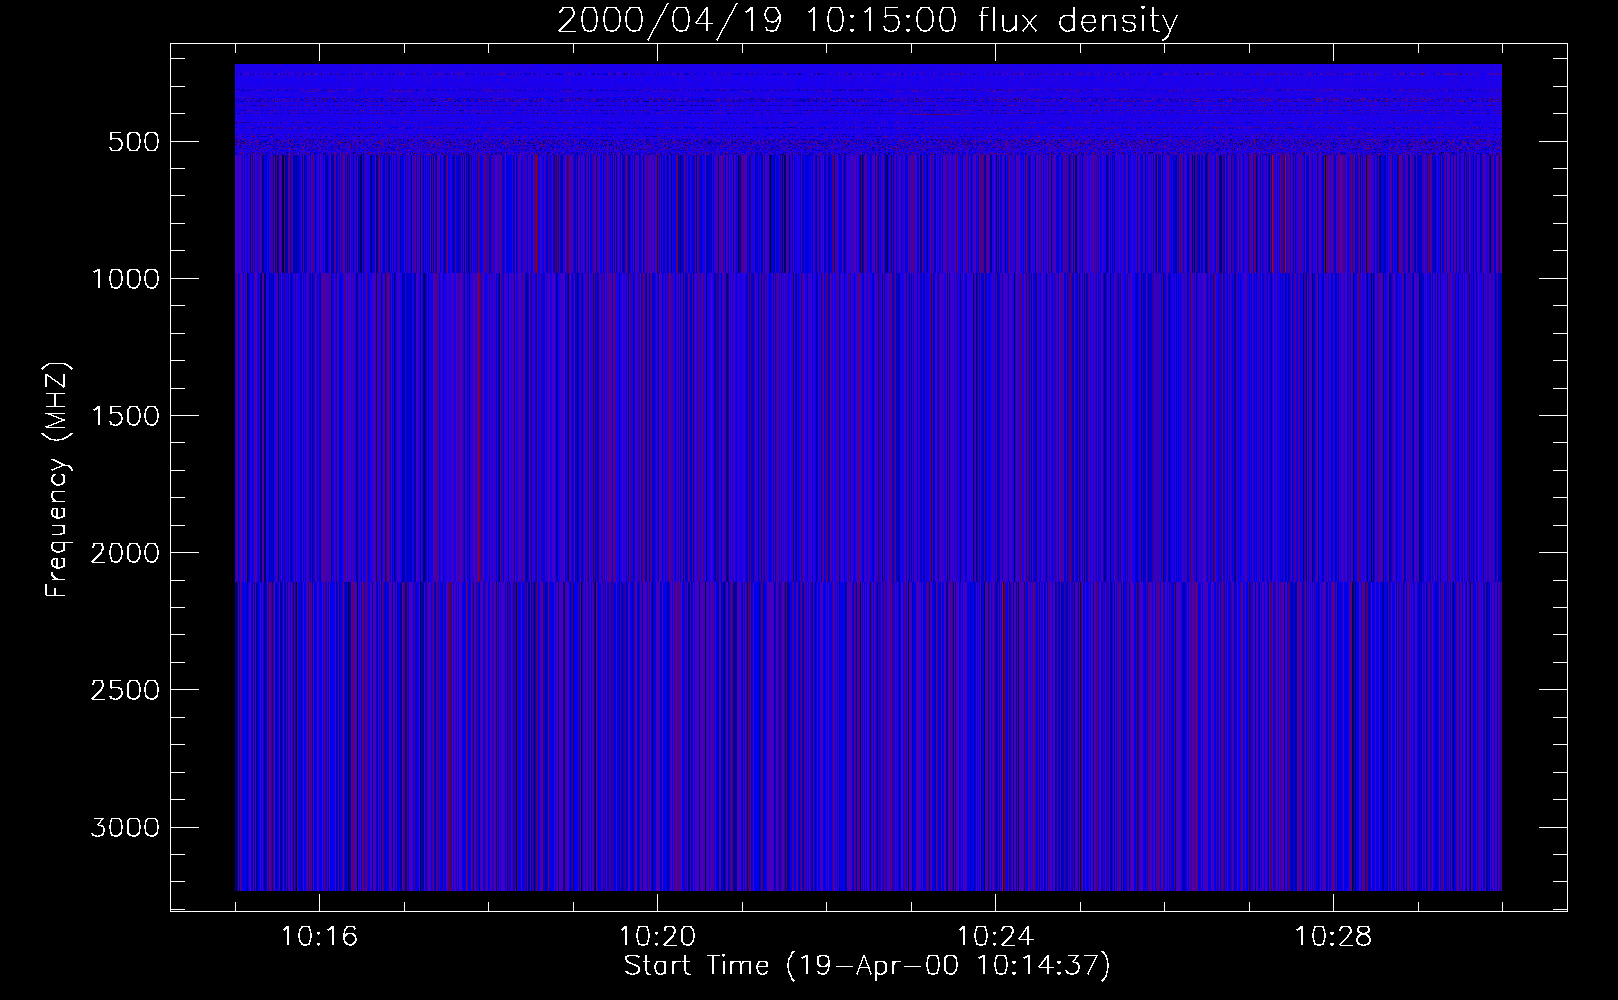Screen dimensions: 1618x1000
Task: Click the 10:24 time tick label
Action: 995,937
